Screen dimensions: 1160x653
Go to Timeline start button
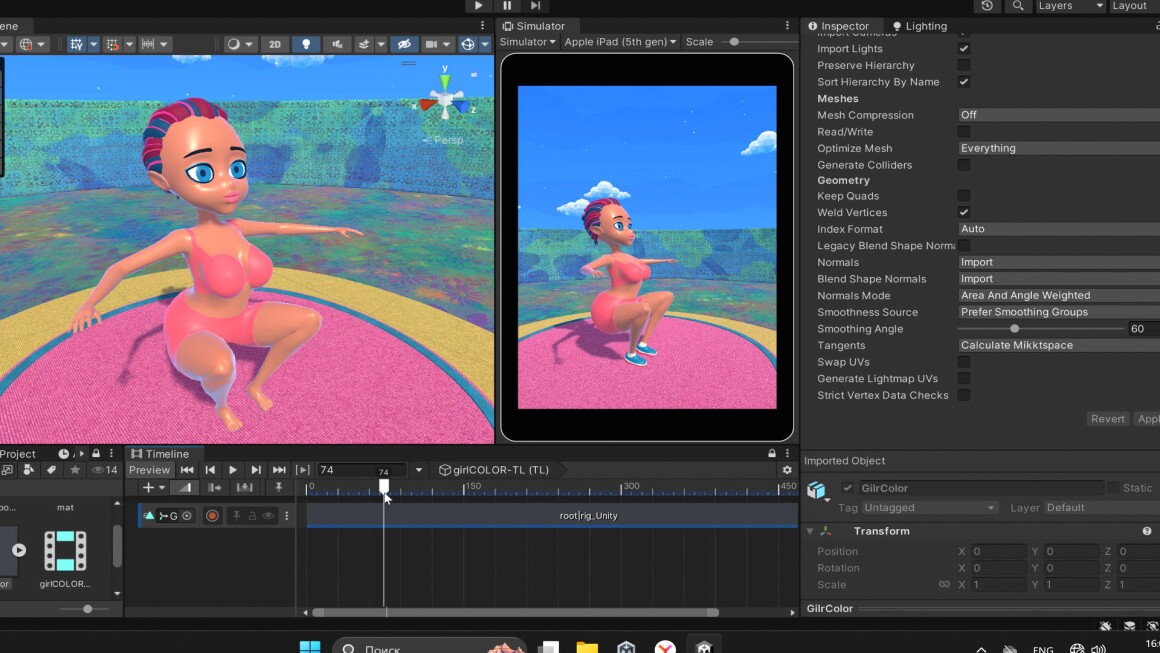pyautogui.click(x=187, y=470)
